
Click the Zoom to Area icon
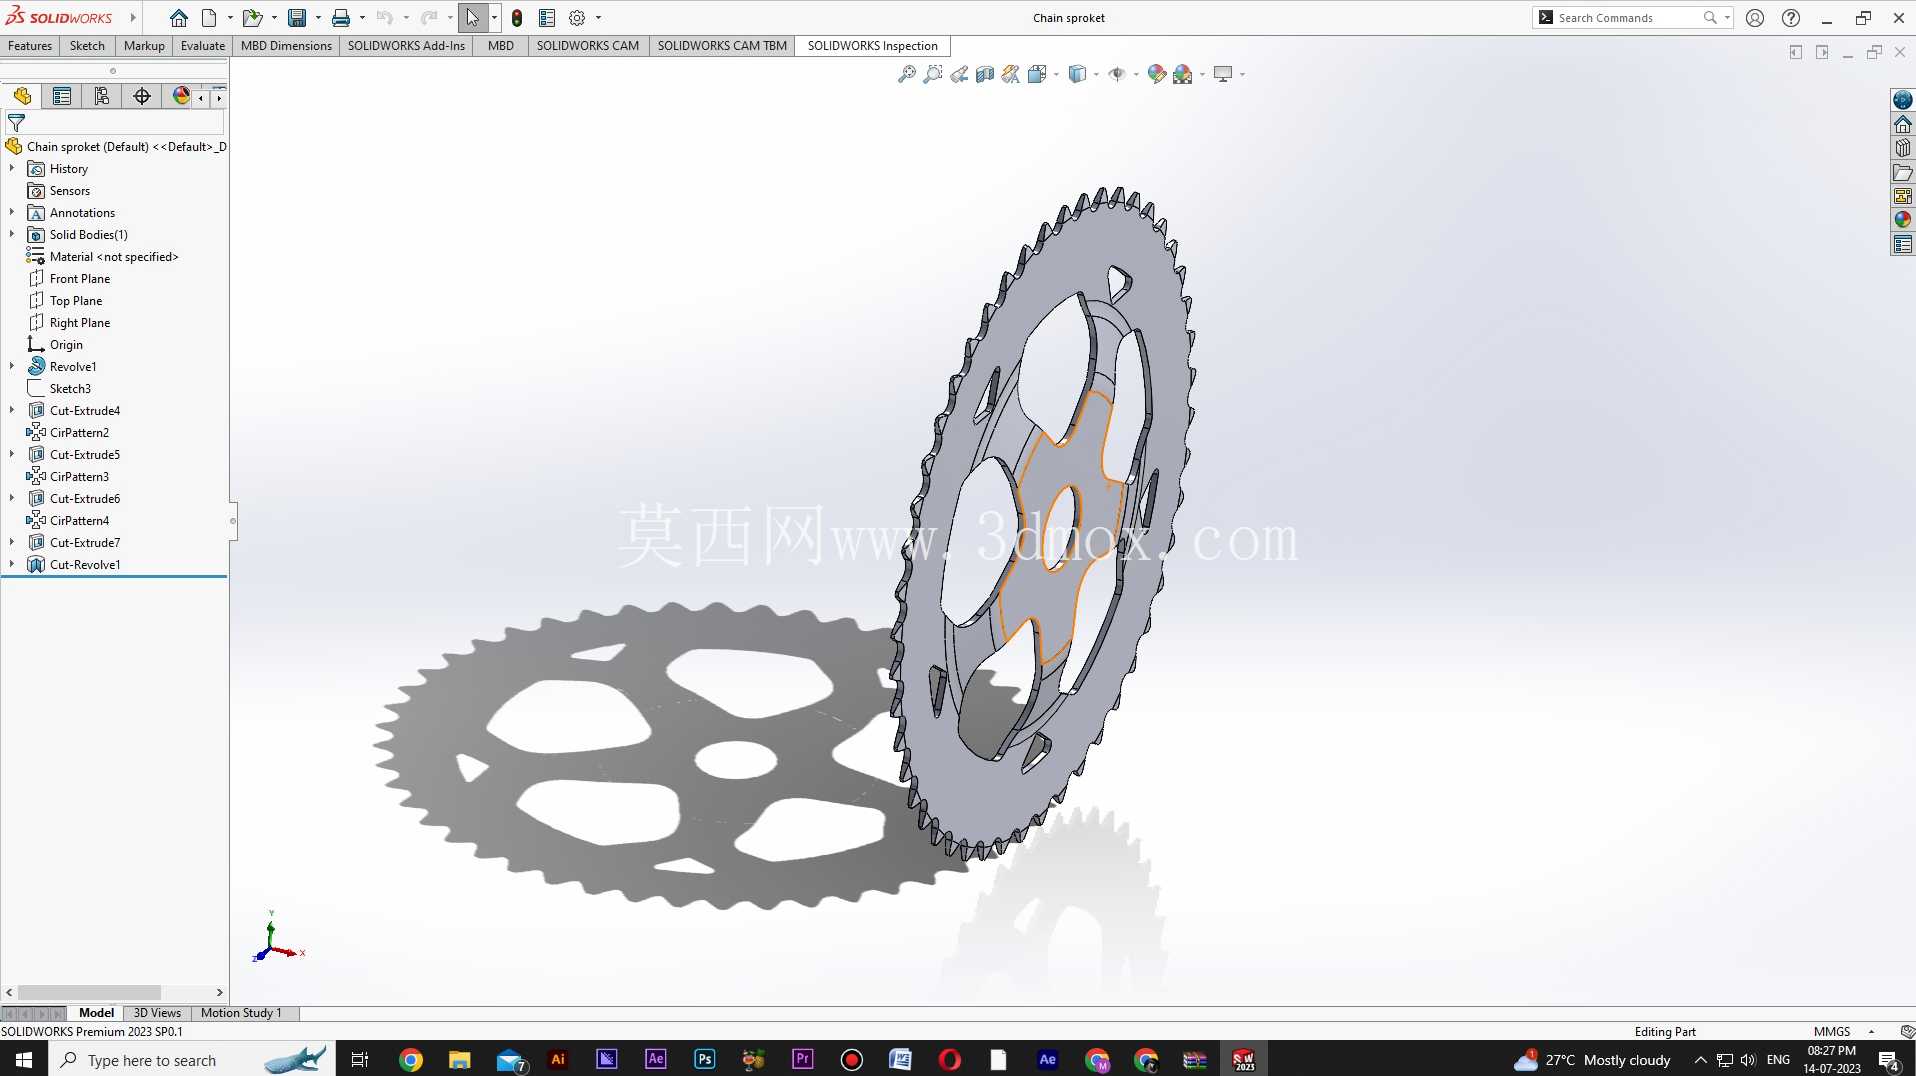click(933, 74)
